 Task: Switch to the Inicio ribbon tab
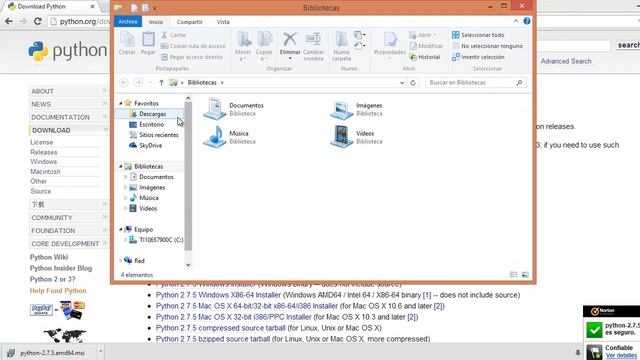(x=156, y=22)
